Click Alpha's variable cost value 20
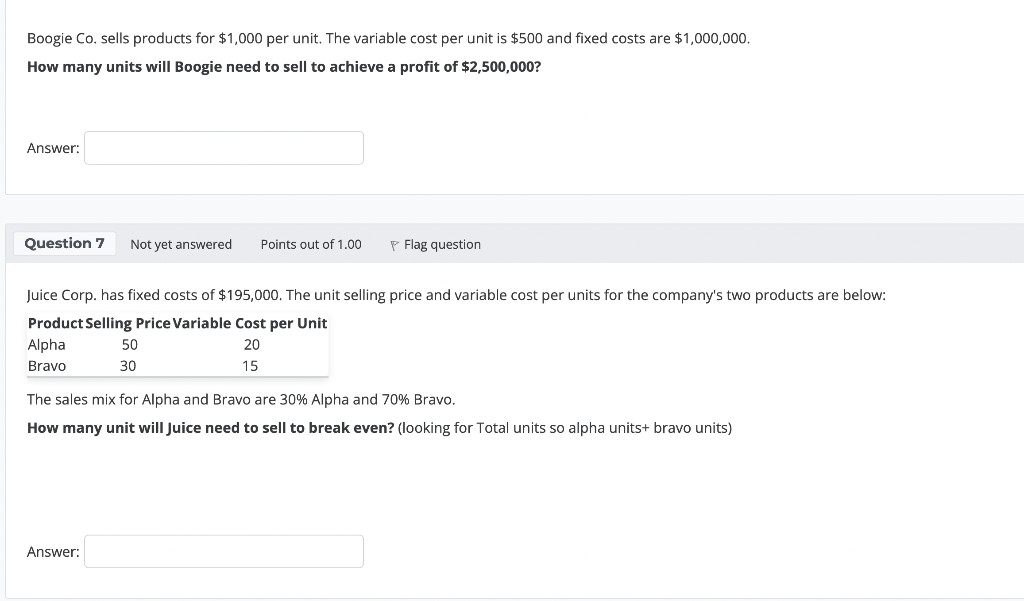 point(251,345)
